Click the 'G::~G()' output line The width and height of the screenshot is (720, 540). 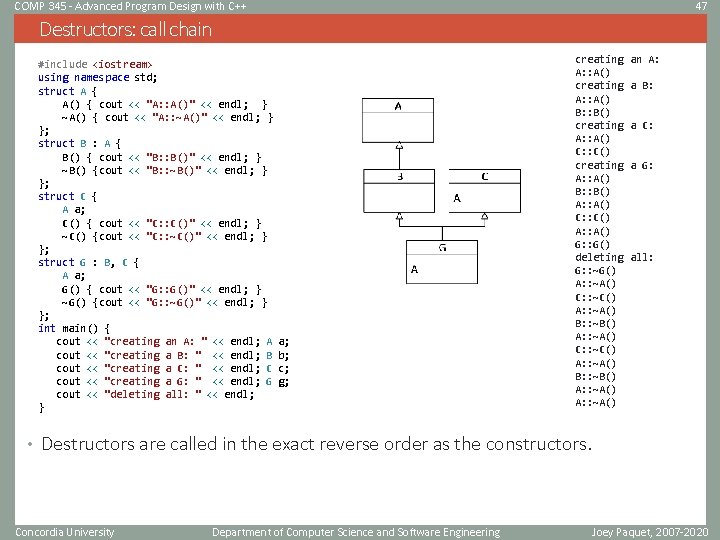click(x=595, y=270)
